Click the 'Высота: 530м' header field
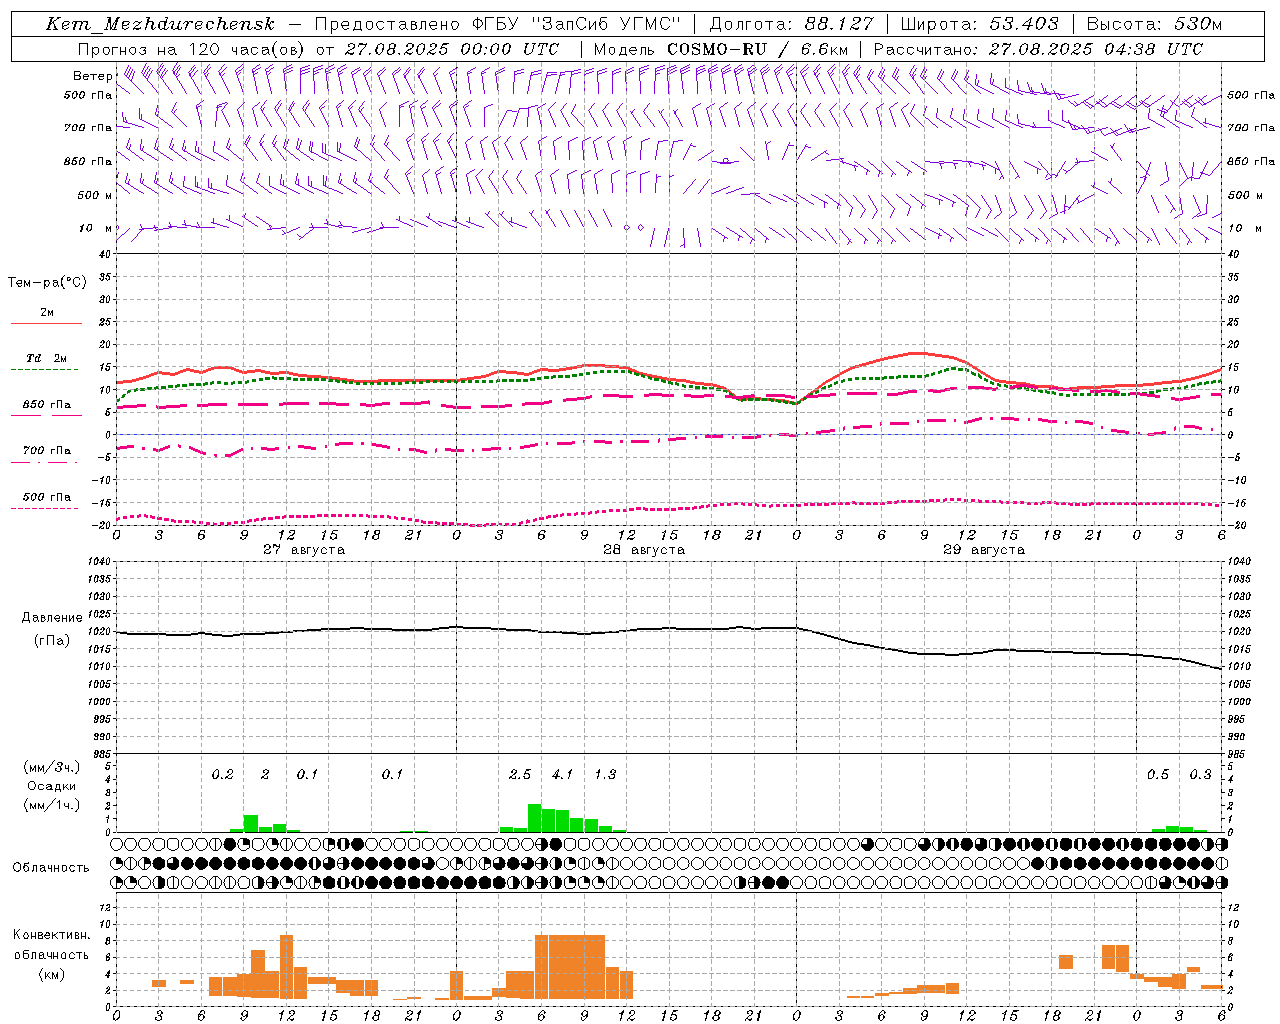Viewport: 1280px width, 1024px height. 1154,24
